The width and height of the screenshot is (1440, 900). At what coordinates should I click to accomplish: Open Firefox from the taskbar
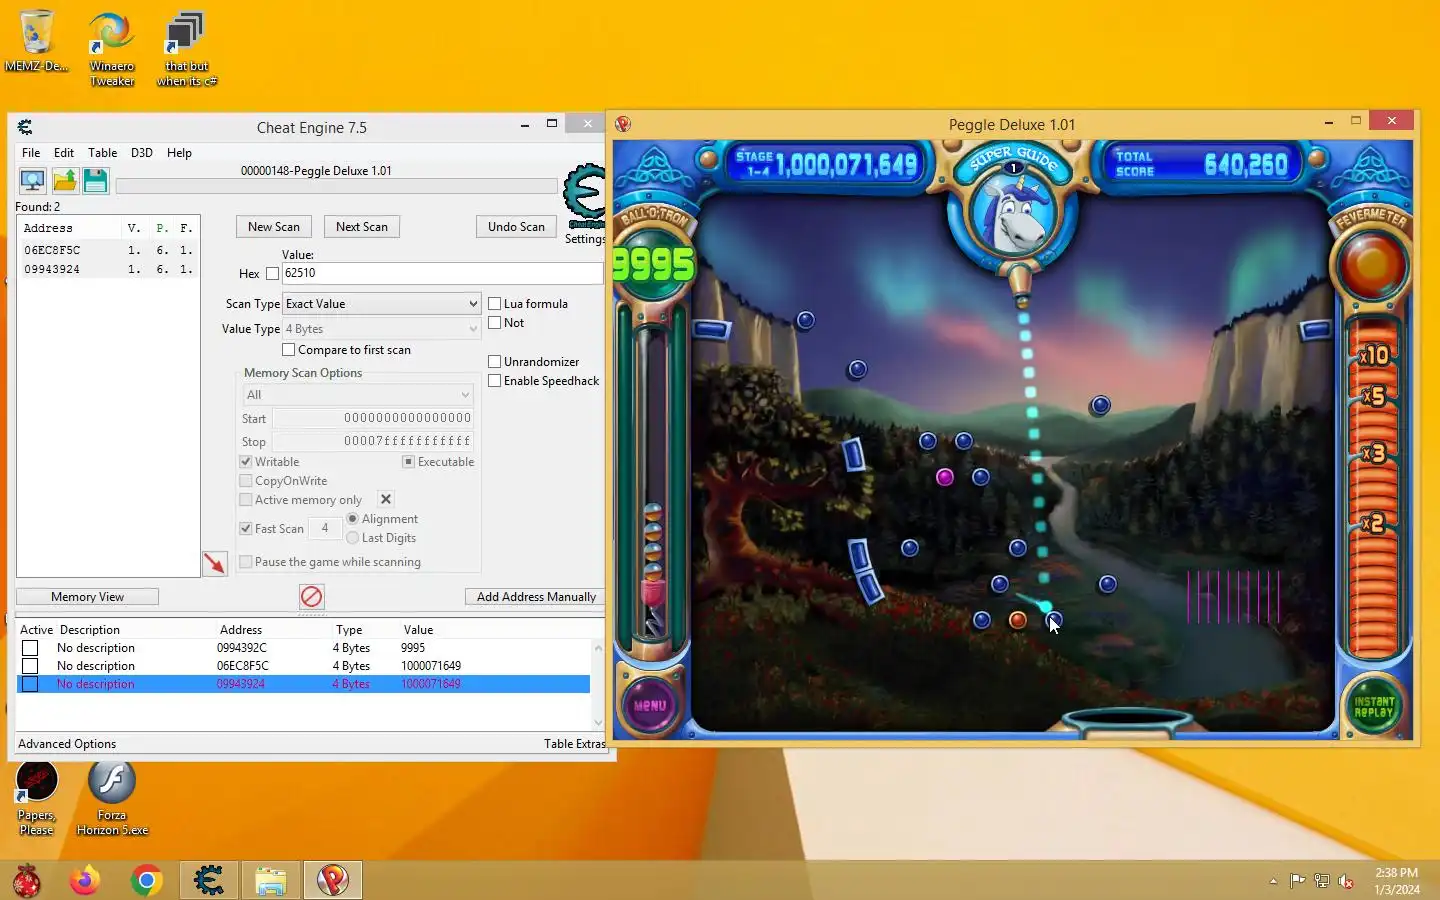(x=84, y=880)
